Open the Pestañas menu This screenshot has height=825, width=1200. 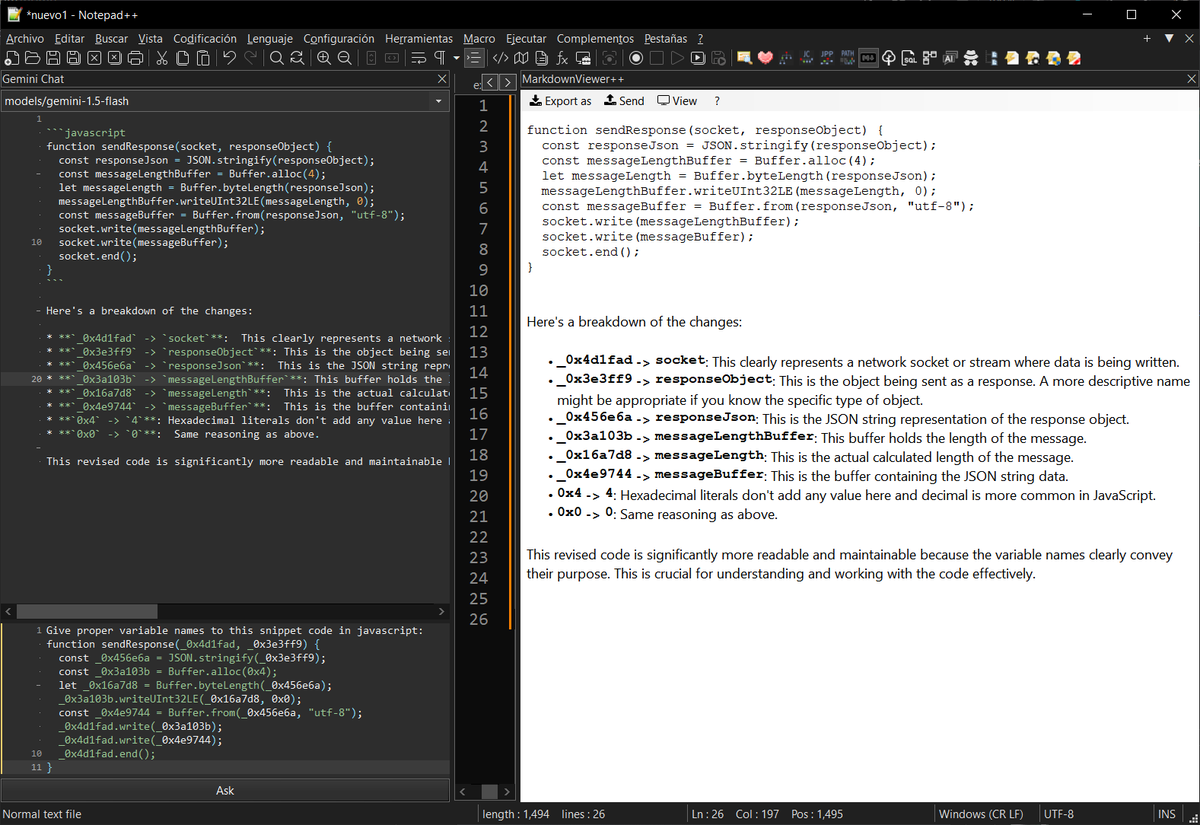[666, 38]
